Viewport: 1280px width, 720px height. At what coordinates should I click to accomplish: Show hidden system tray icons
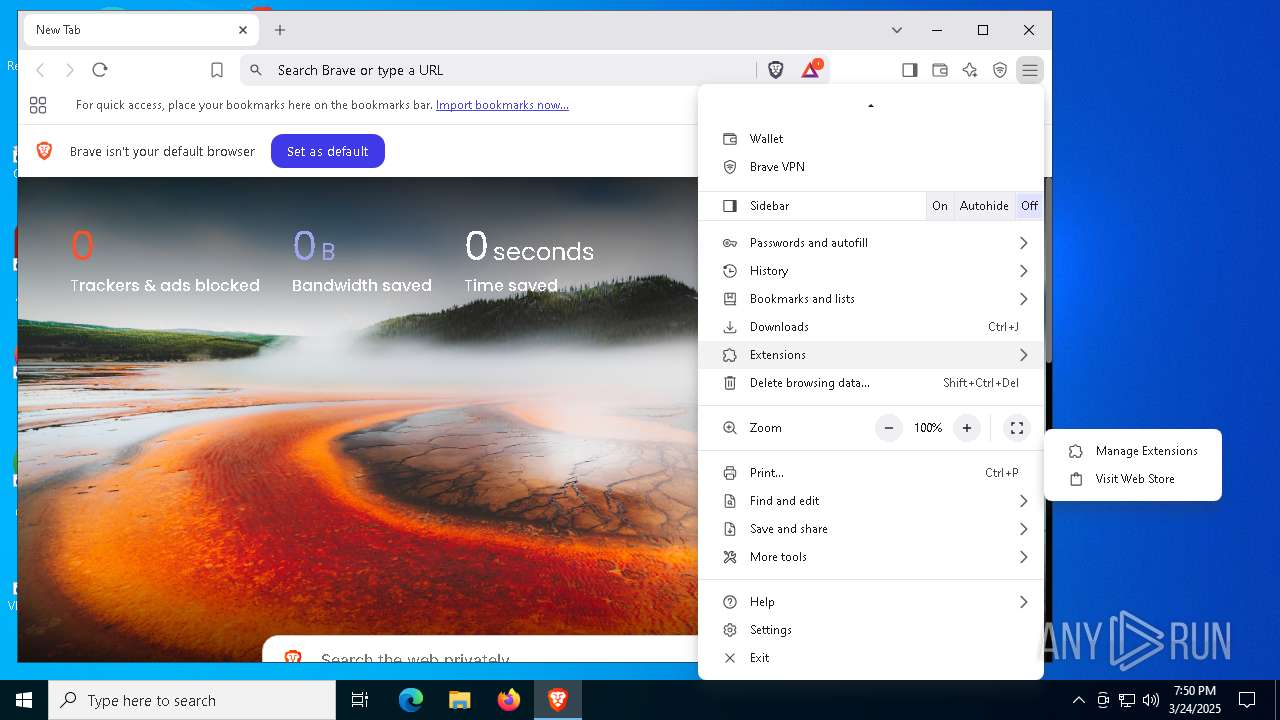pos(1078,700)
